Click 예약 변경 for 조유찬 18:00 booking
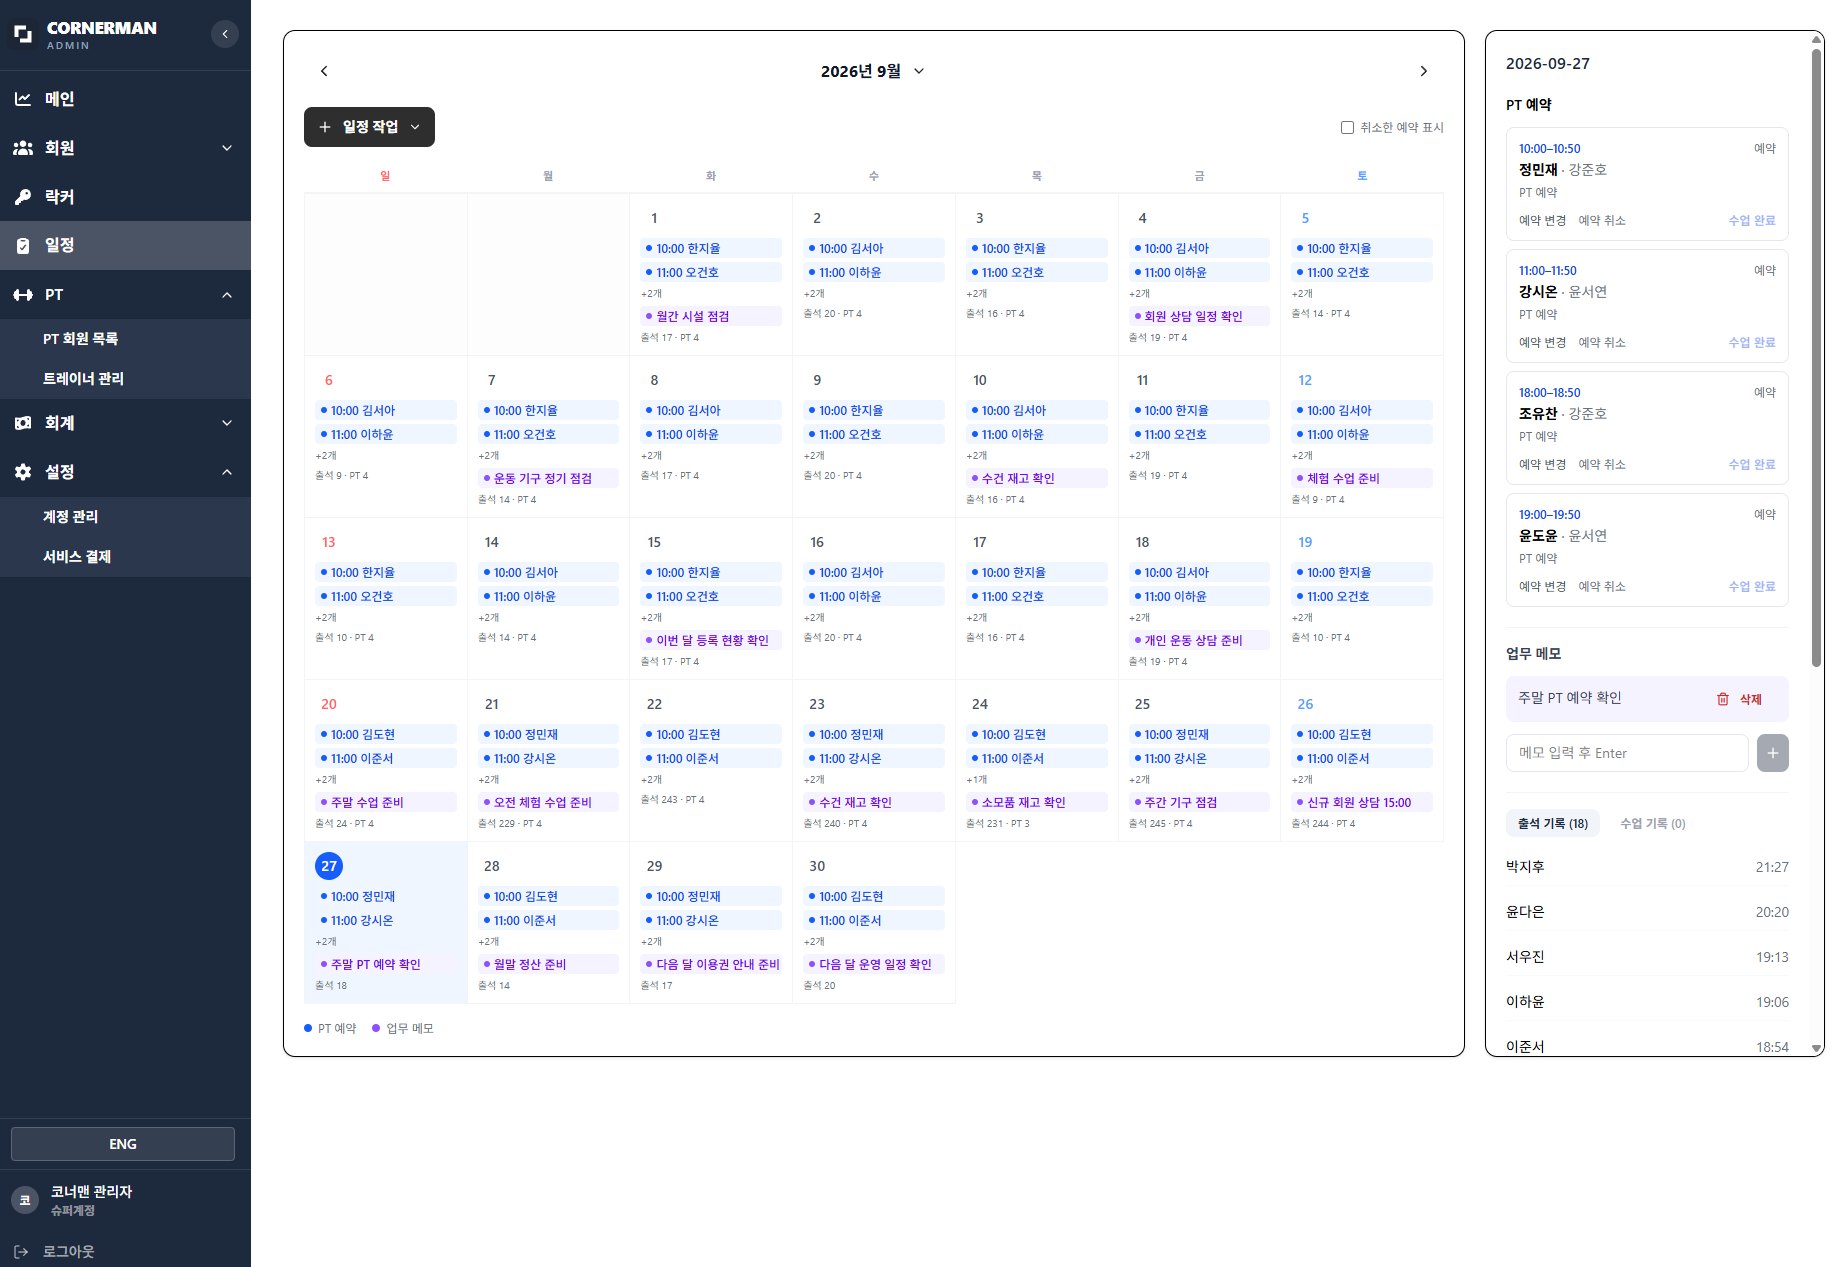The height and width of the screenshot is (1267, 1844). (1542, 464)
